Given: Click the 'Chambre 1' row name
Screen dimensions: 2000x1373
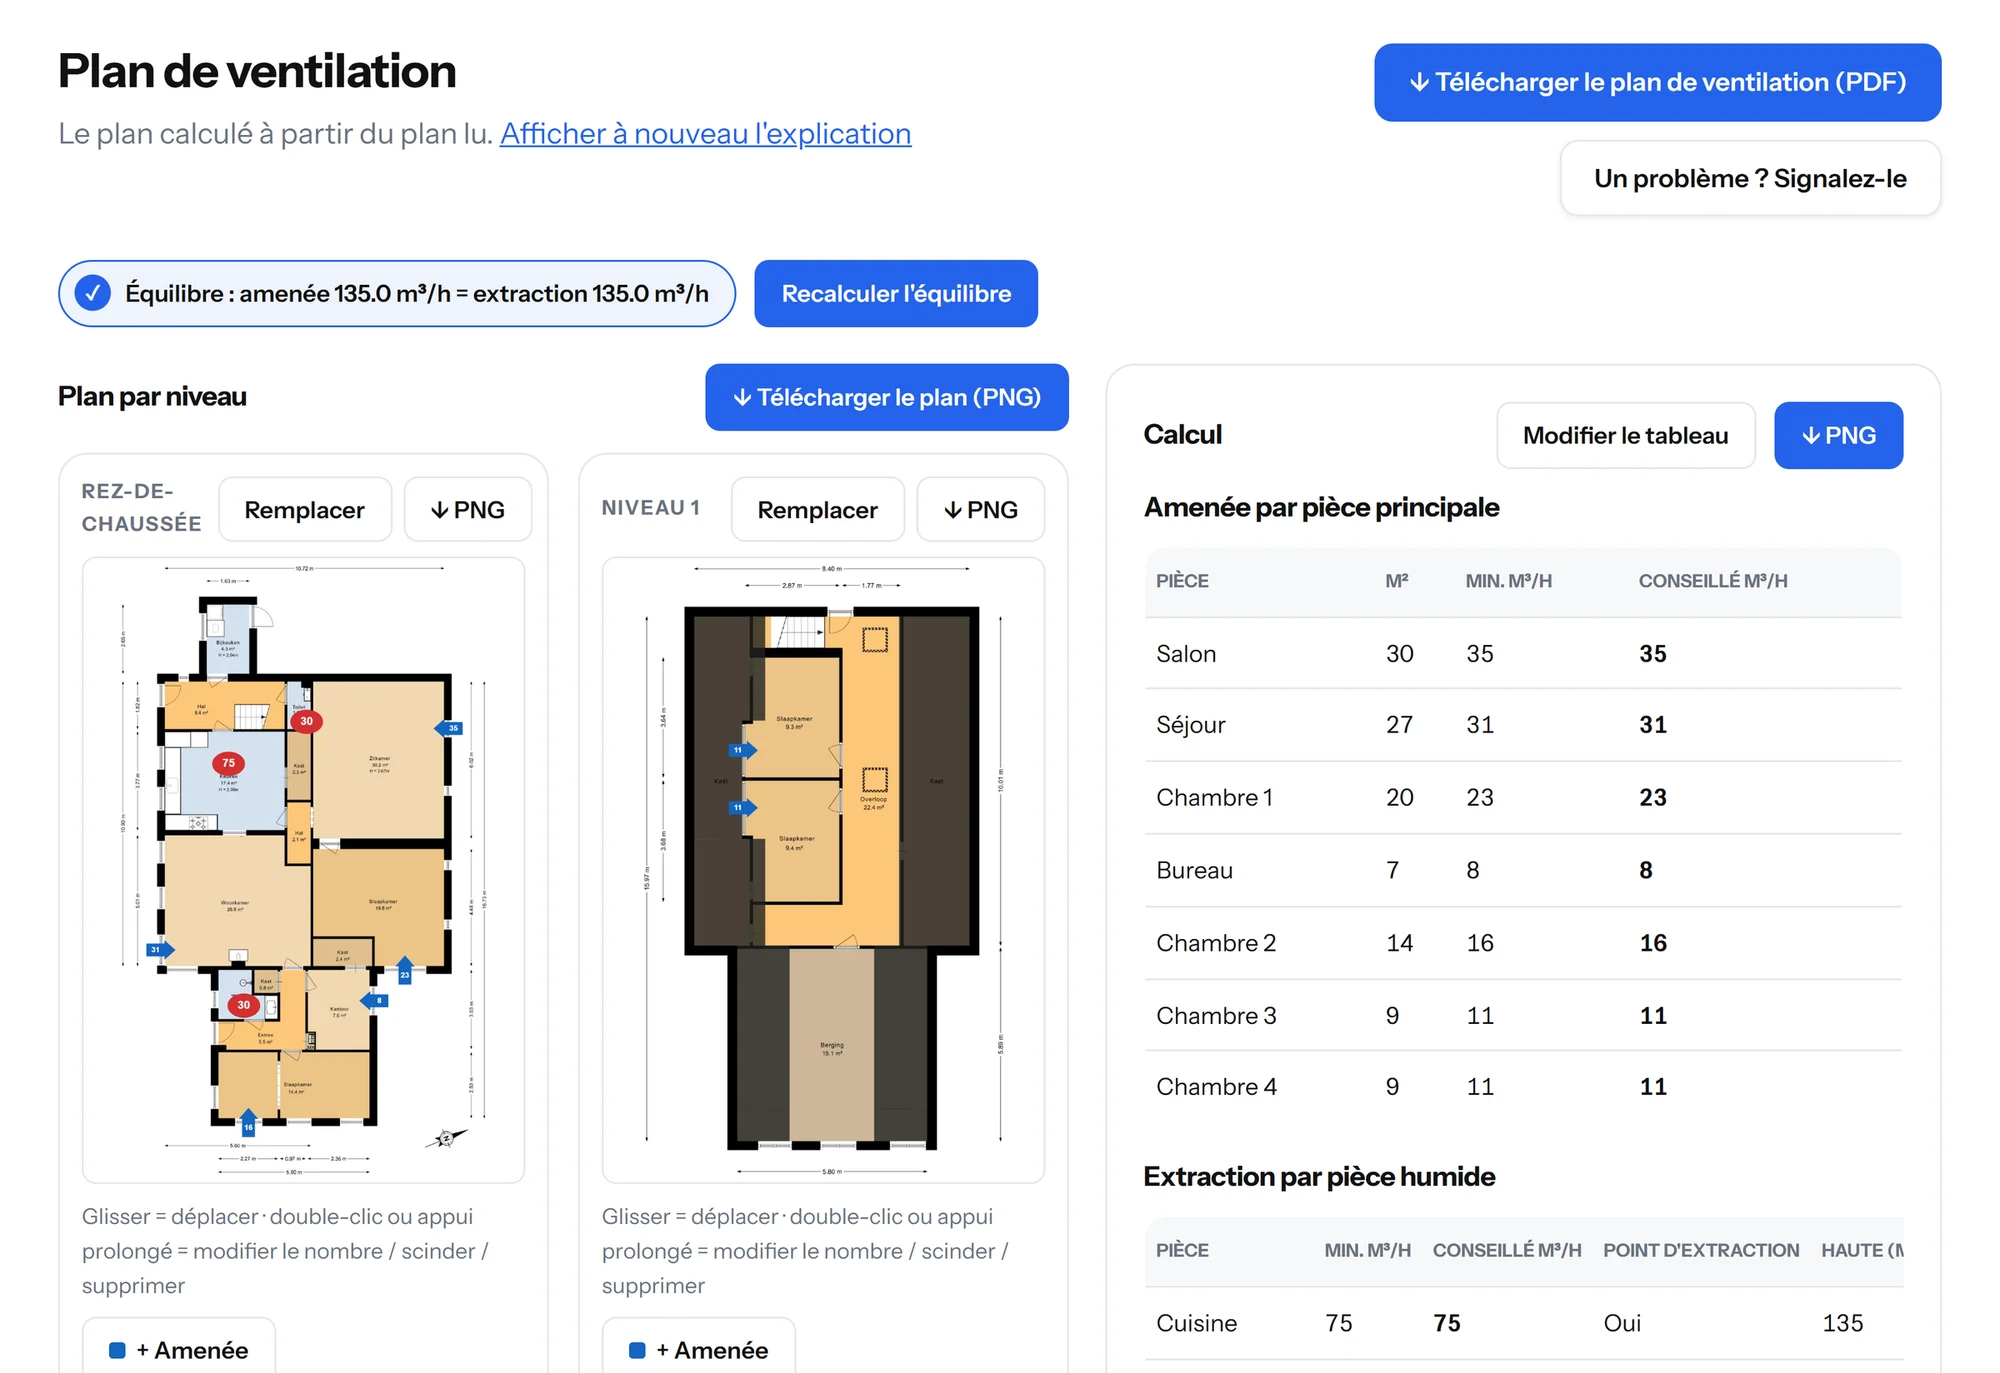Looking at the screenshot, I should tap(1214, 797).
